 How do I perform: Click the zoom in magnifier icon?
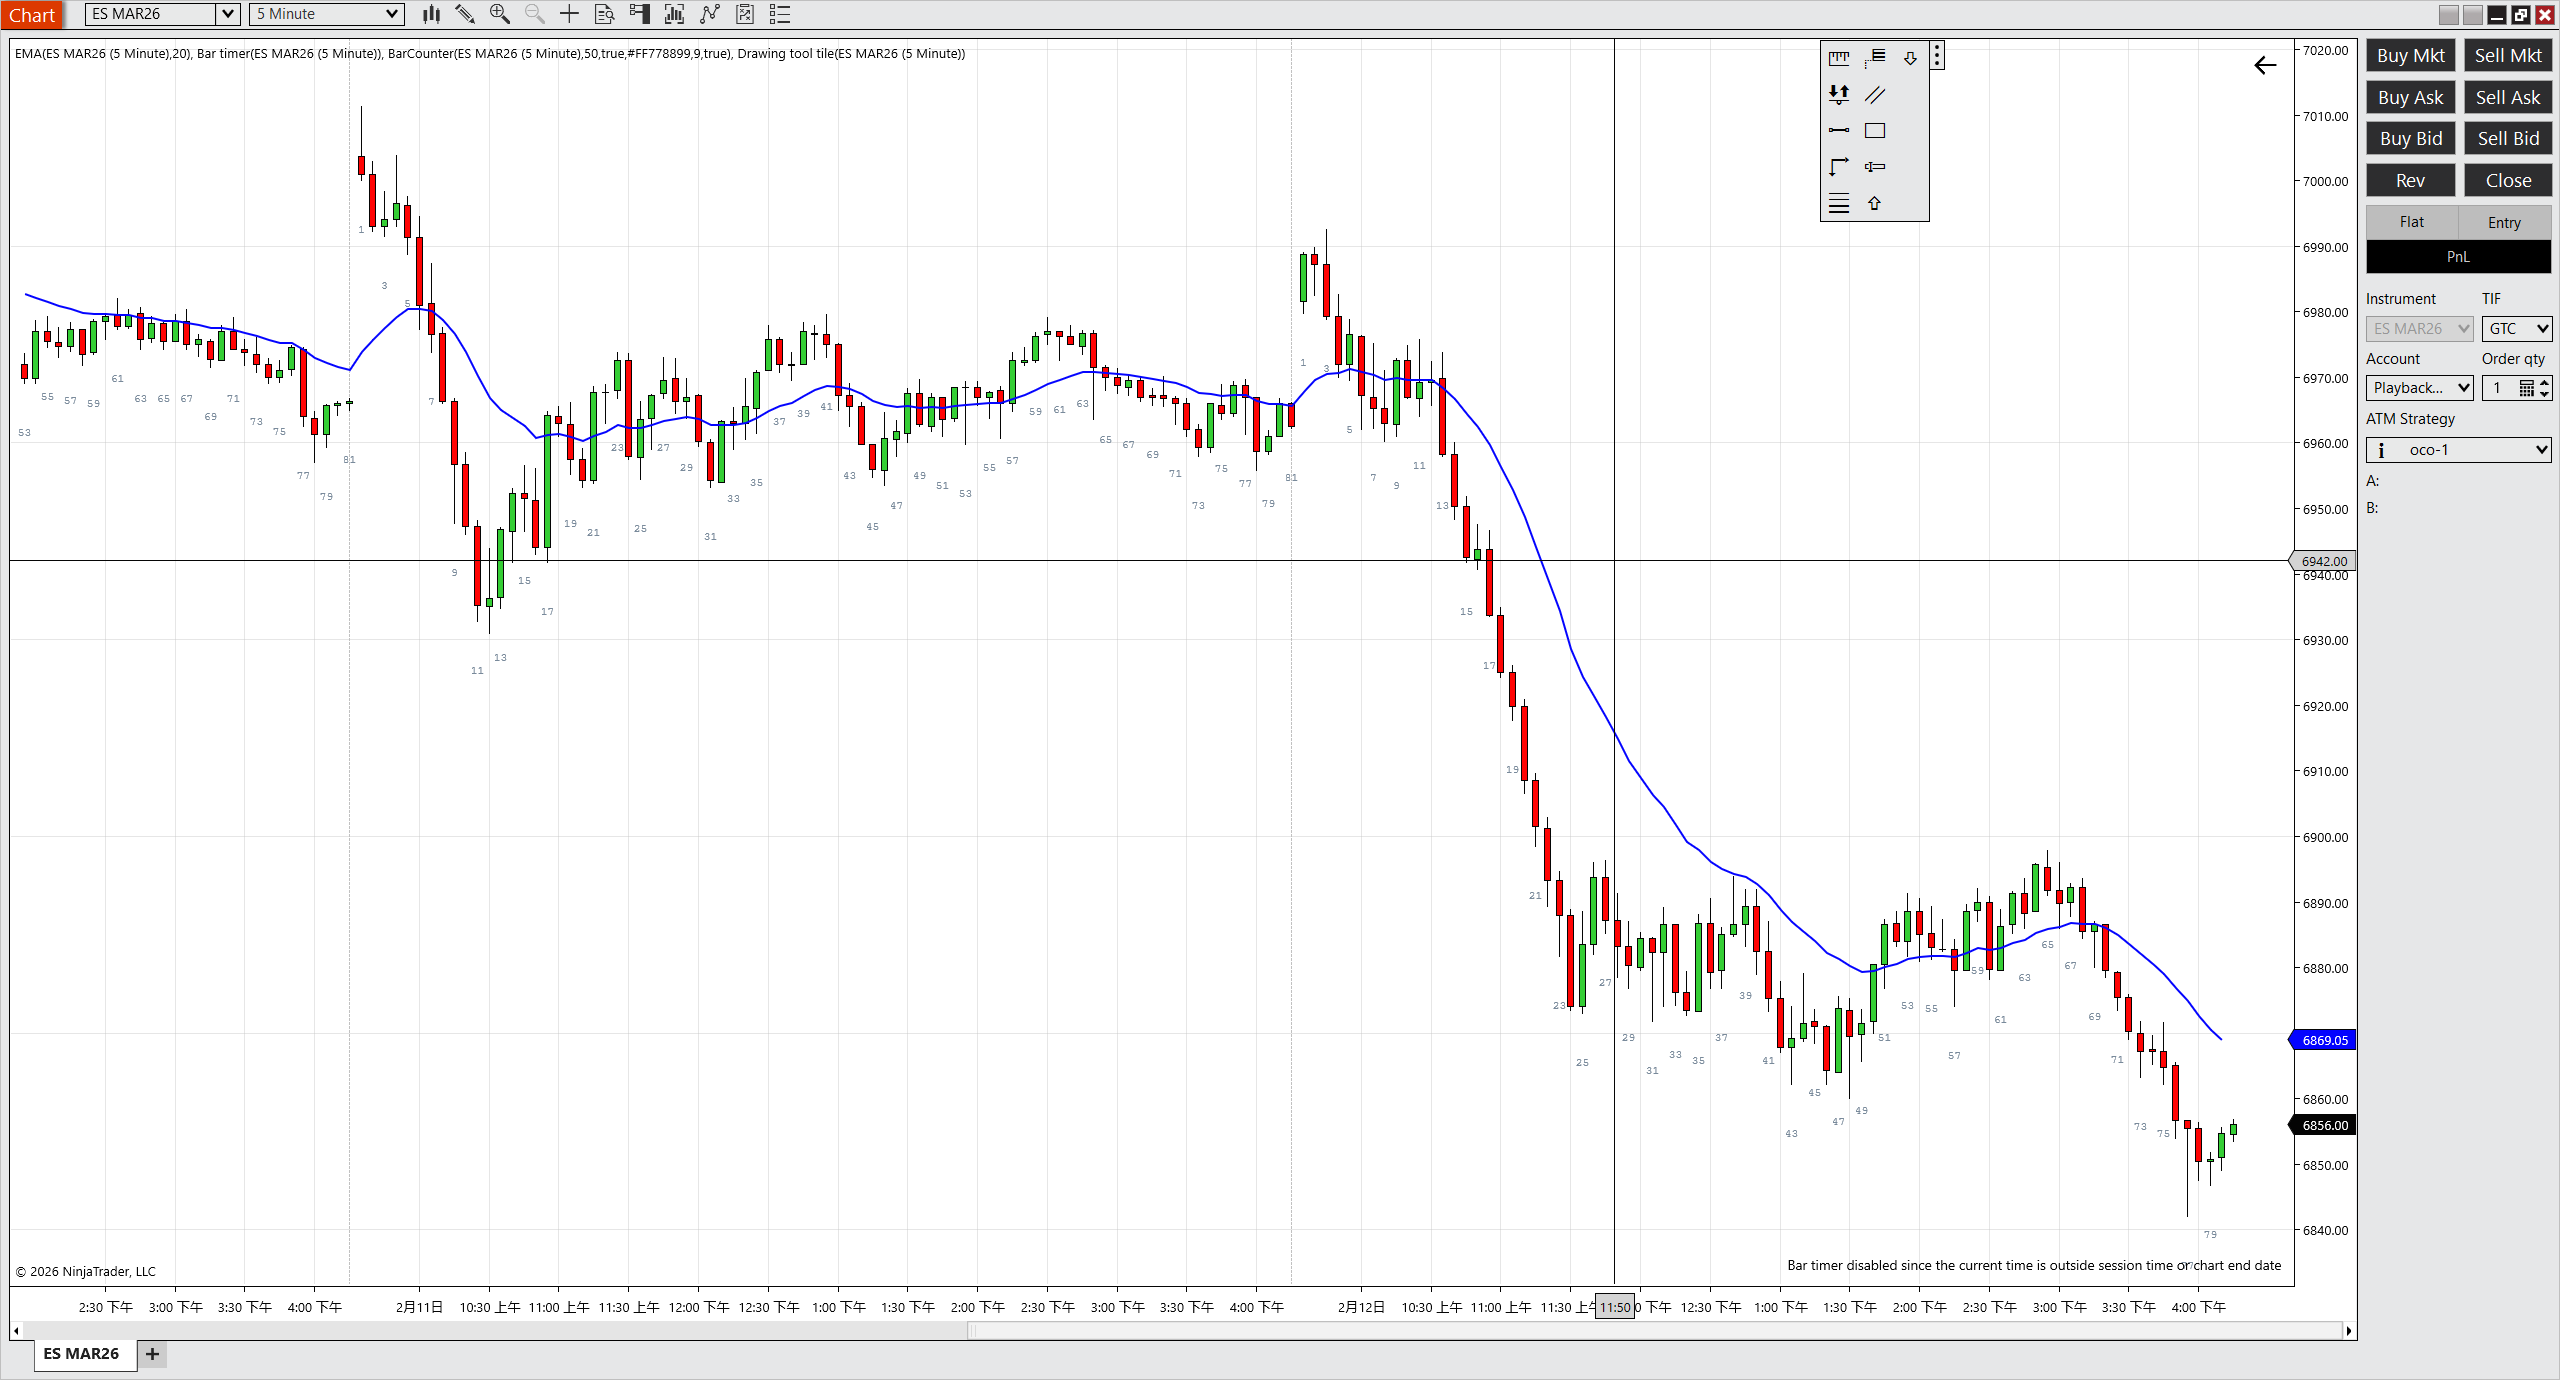(x=499, y=14)
